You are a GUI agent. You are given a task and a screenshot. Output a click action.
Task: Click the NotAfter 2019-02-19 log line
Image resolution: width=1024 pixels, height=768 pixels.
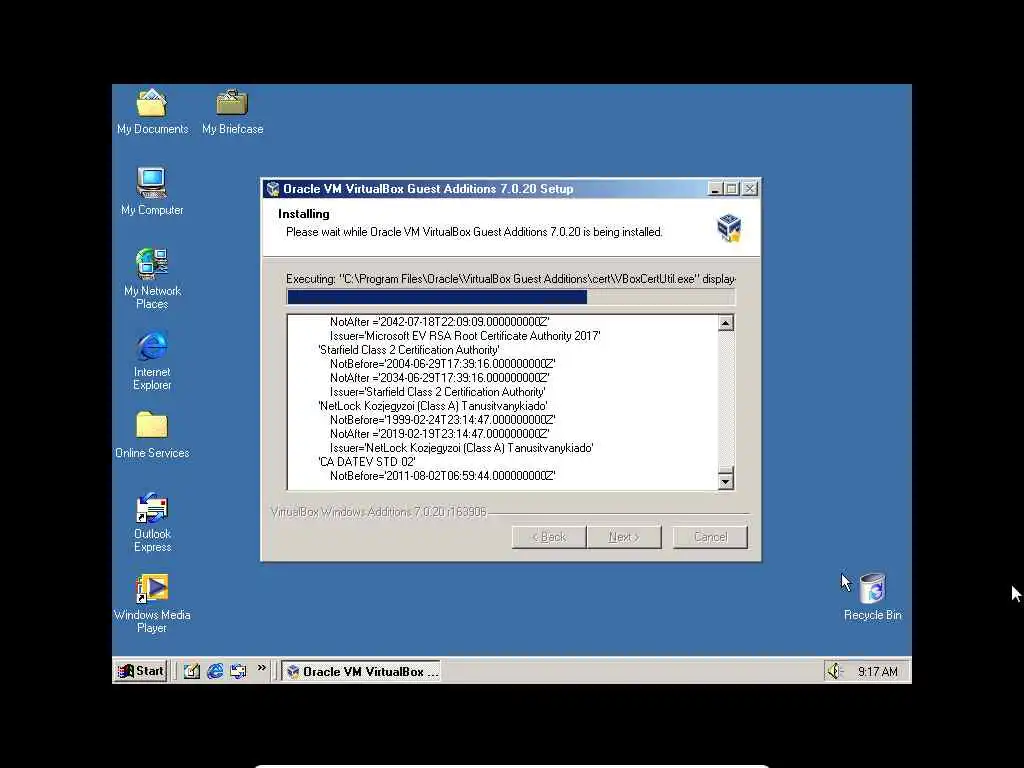(x=440, y=434)
